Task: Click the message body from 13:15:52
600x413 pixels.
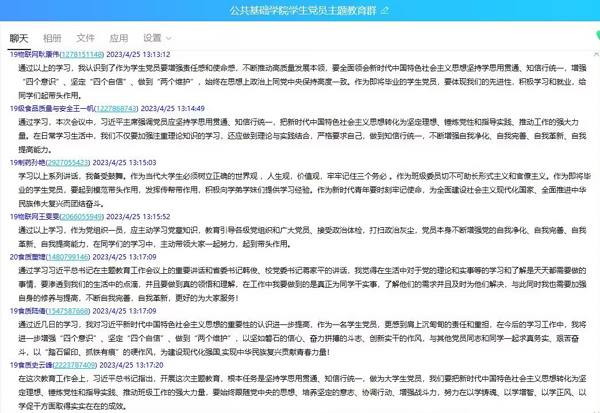Action: coord(300,235)
